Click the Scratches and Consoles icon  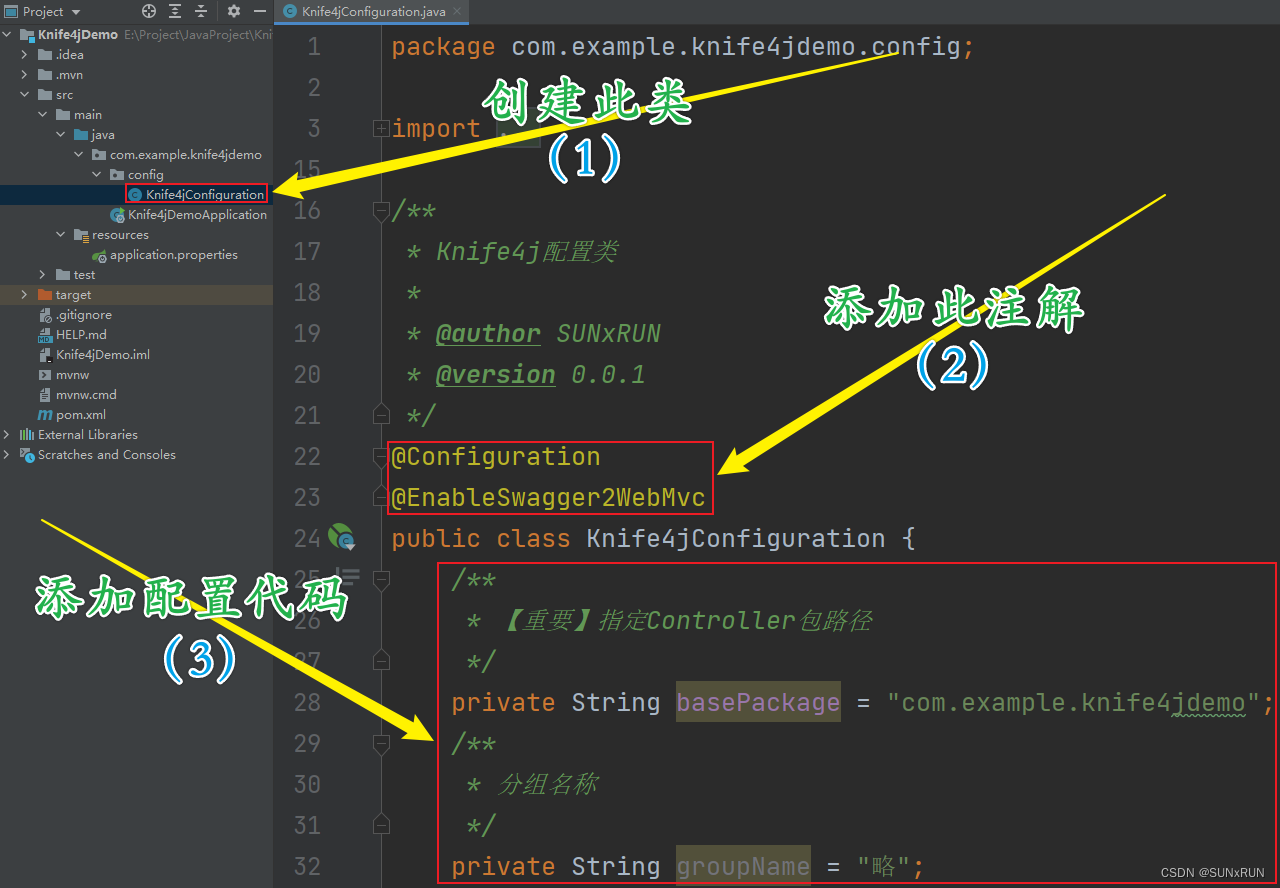27,455
